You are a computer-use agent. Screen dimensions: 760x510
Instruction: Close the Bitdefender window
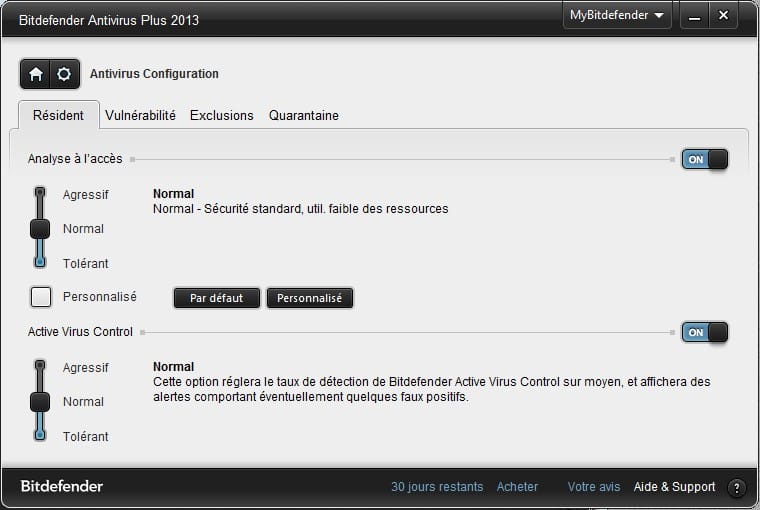coord(723,16)
